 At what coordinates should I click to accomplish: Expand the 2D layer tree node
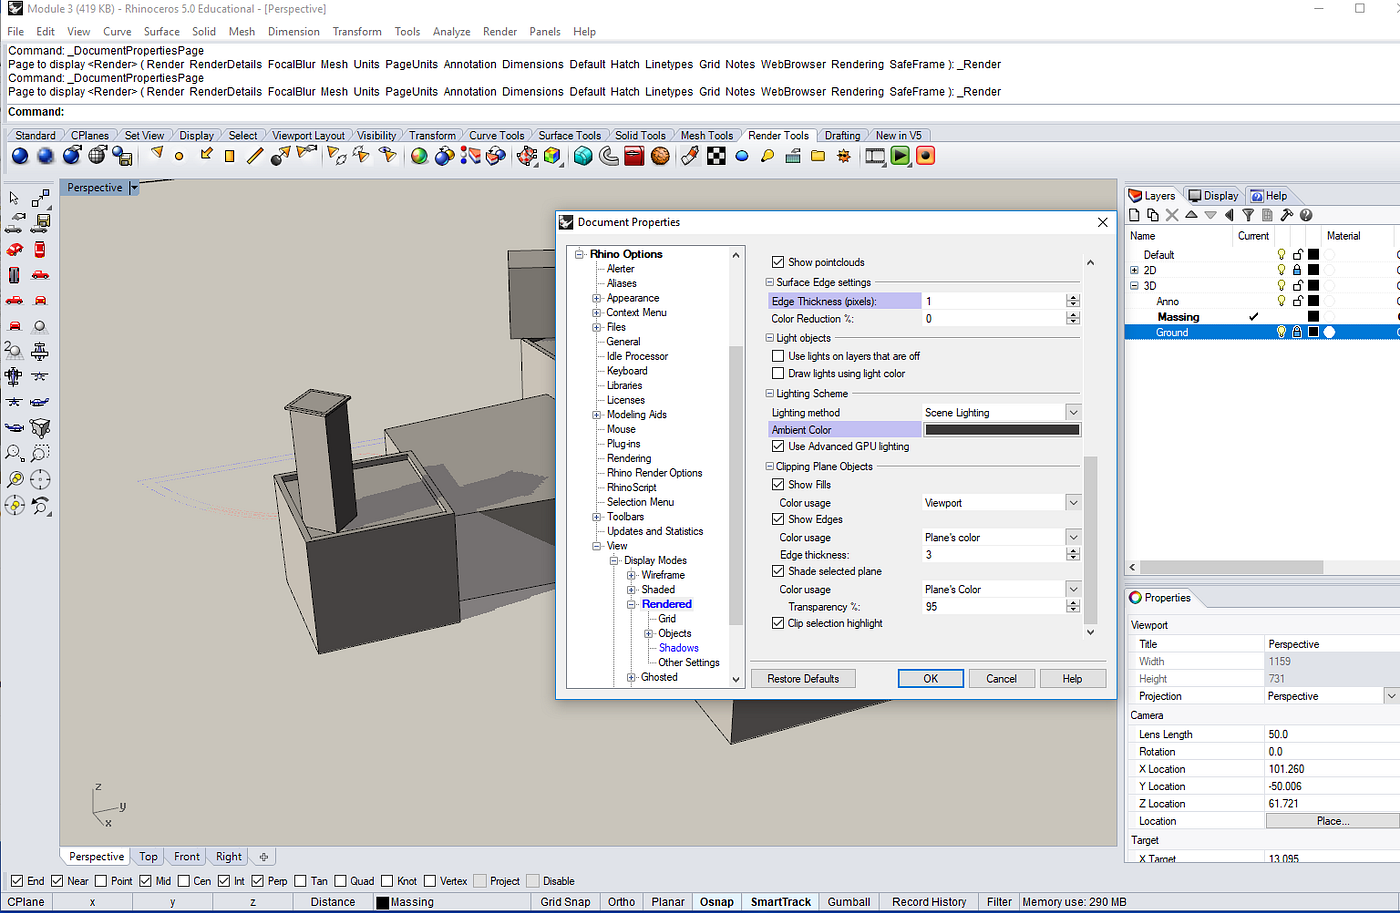pos(1134,270)
